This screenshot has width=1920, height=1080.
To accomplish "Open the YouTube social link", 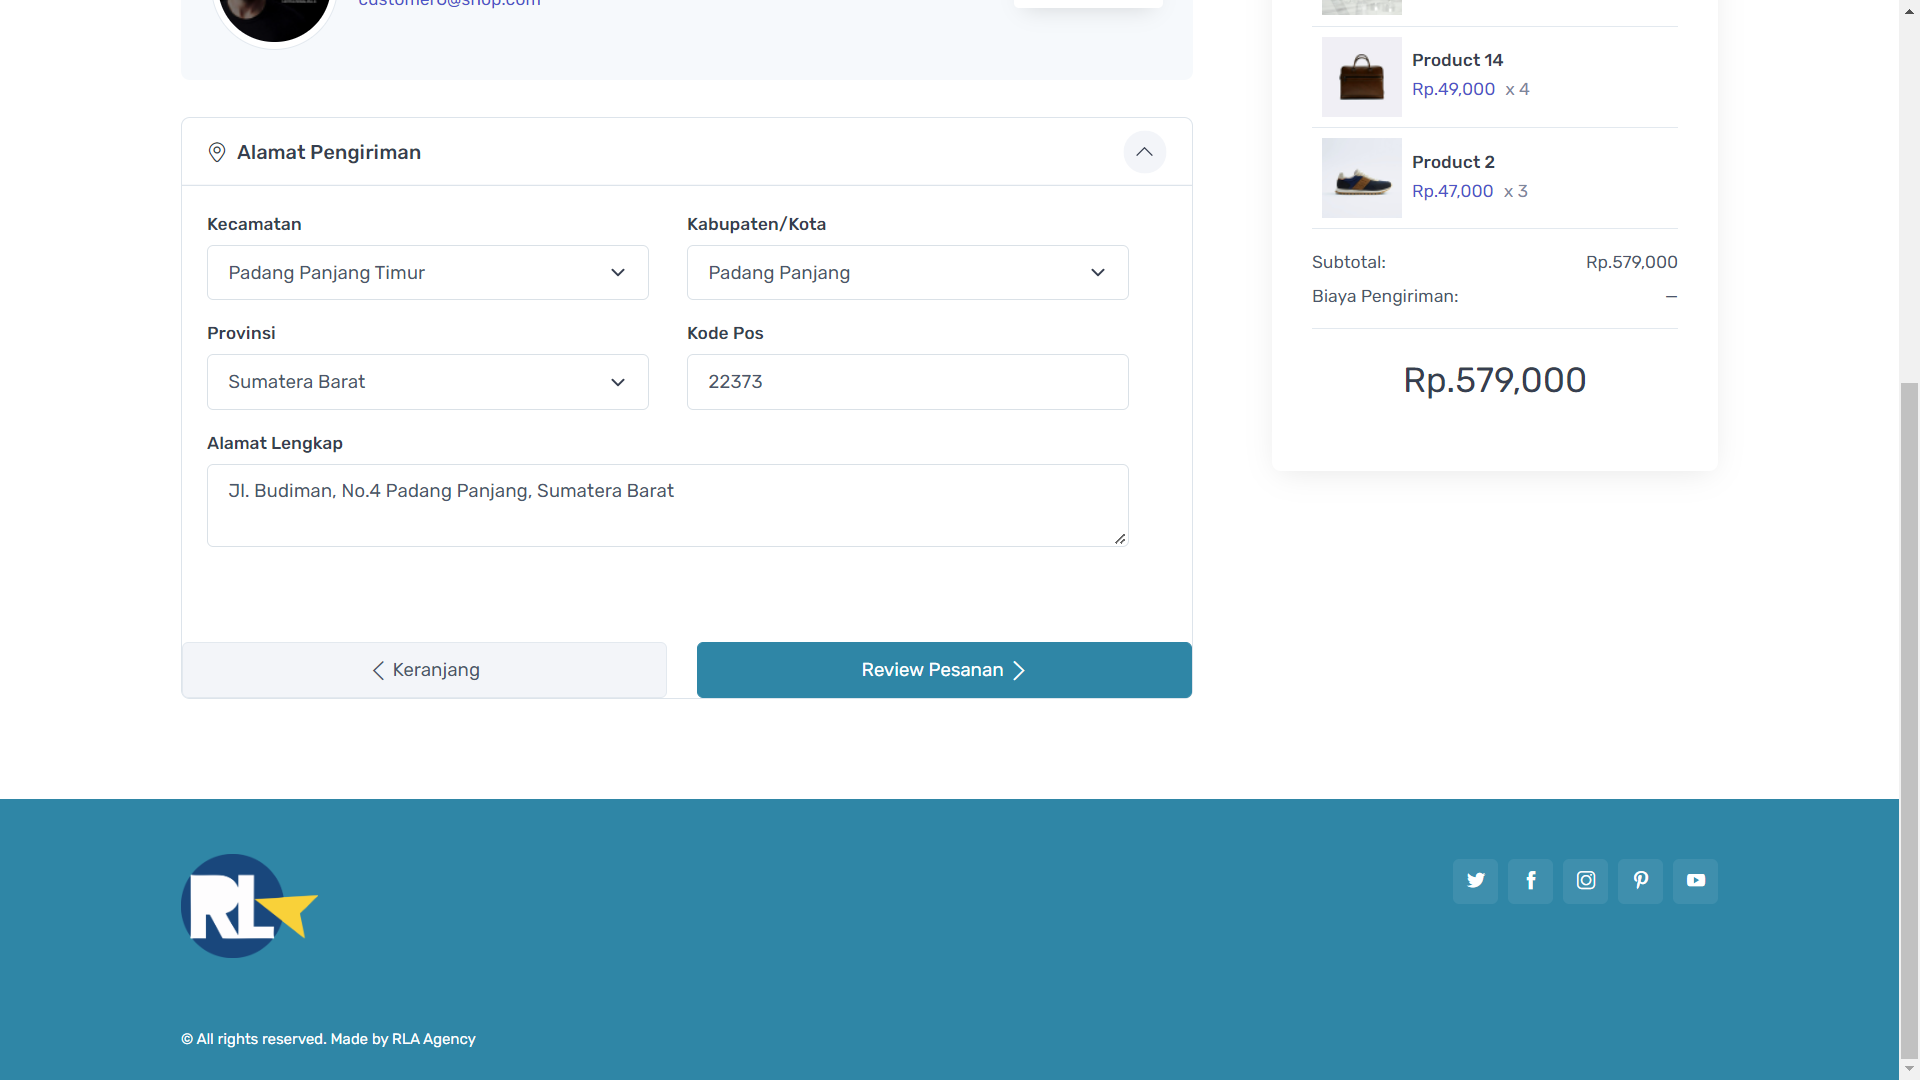I will click(x=1695, y=881).
